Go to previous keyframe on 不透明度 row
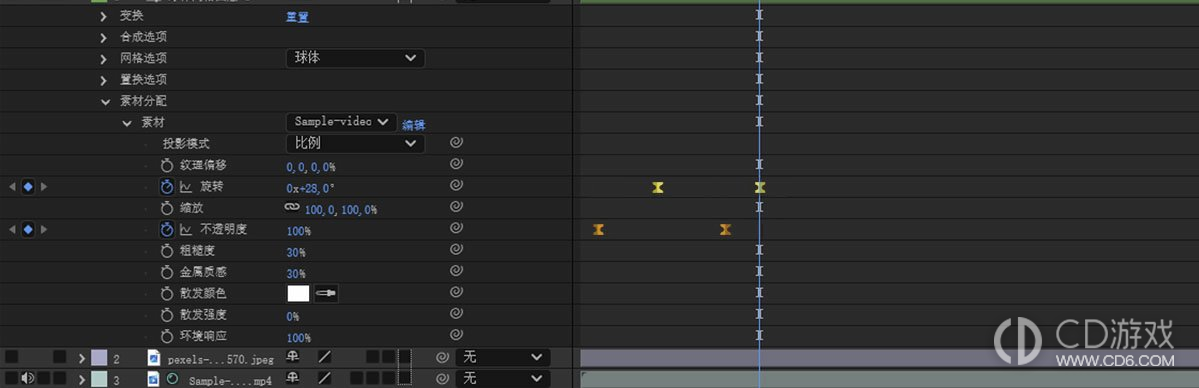This screenshot has height=388, width=1199. (x=11, y=230)
